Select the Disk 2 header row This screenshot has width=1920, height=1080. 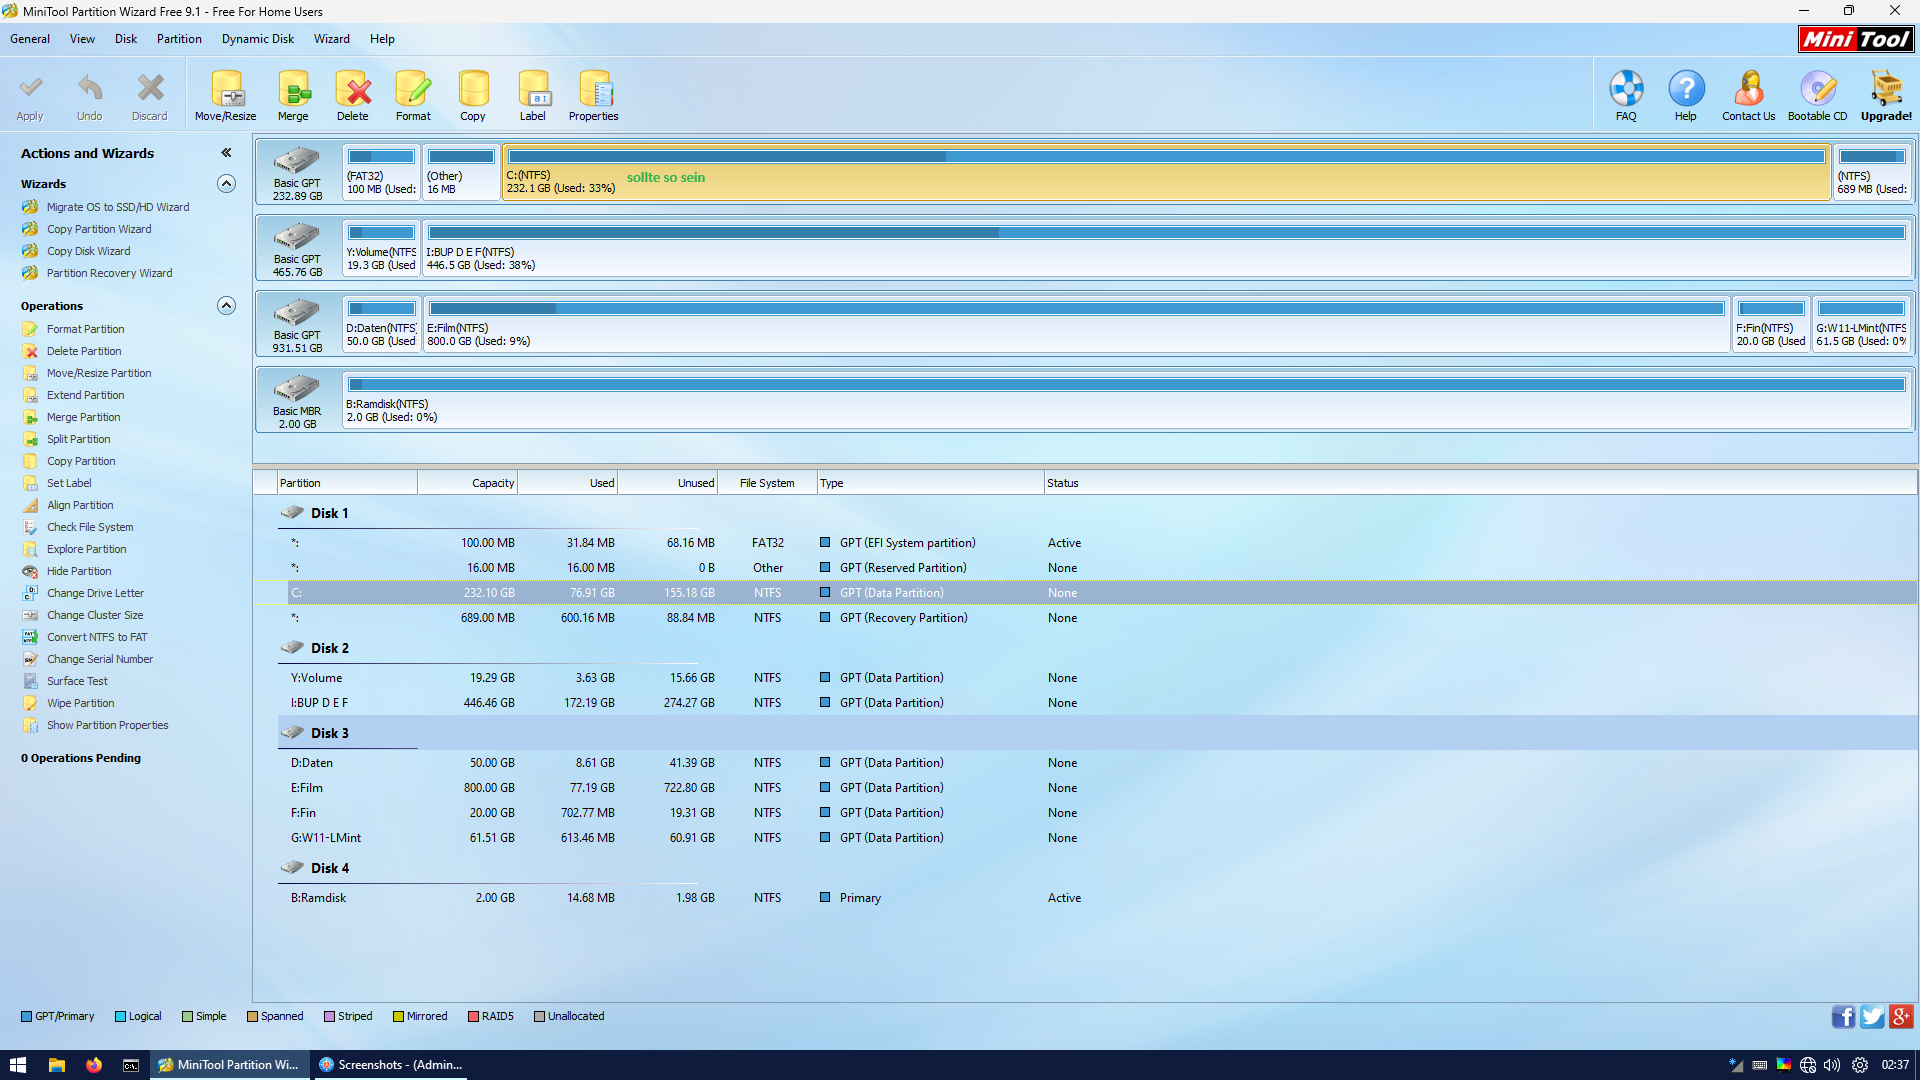330,648
